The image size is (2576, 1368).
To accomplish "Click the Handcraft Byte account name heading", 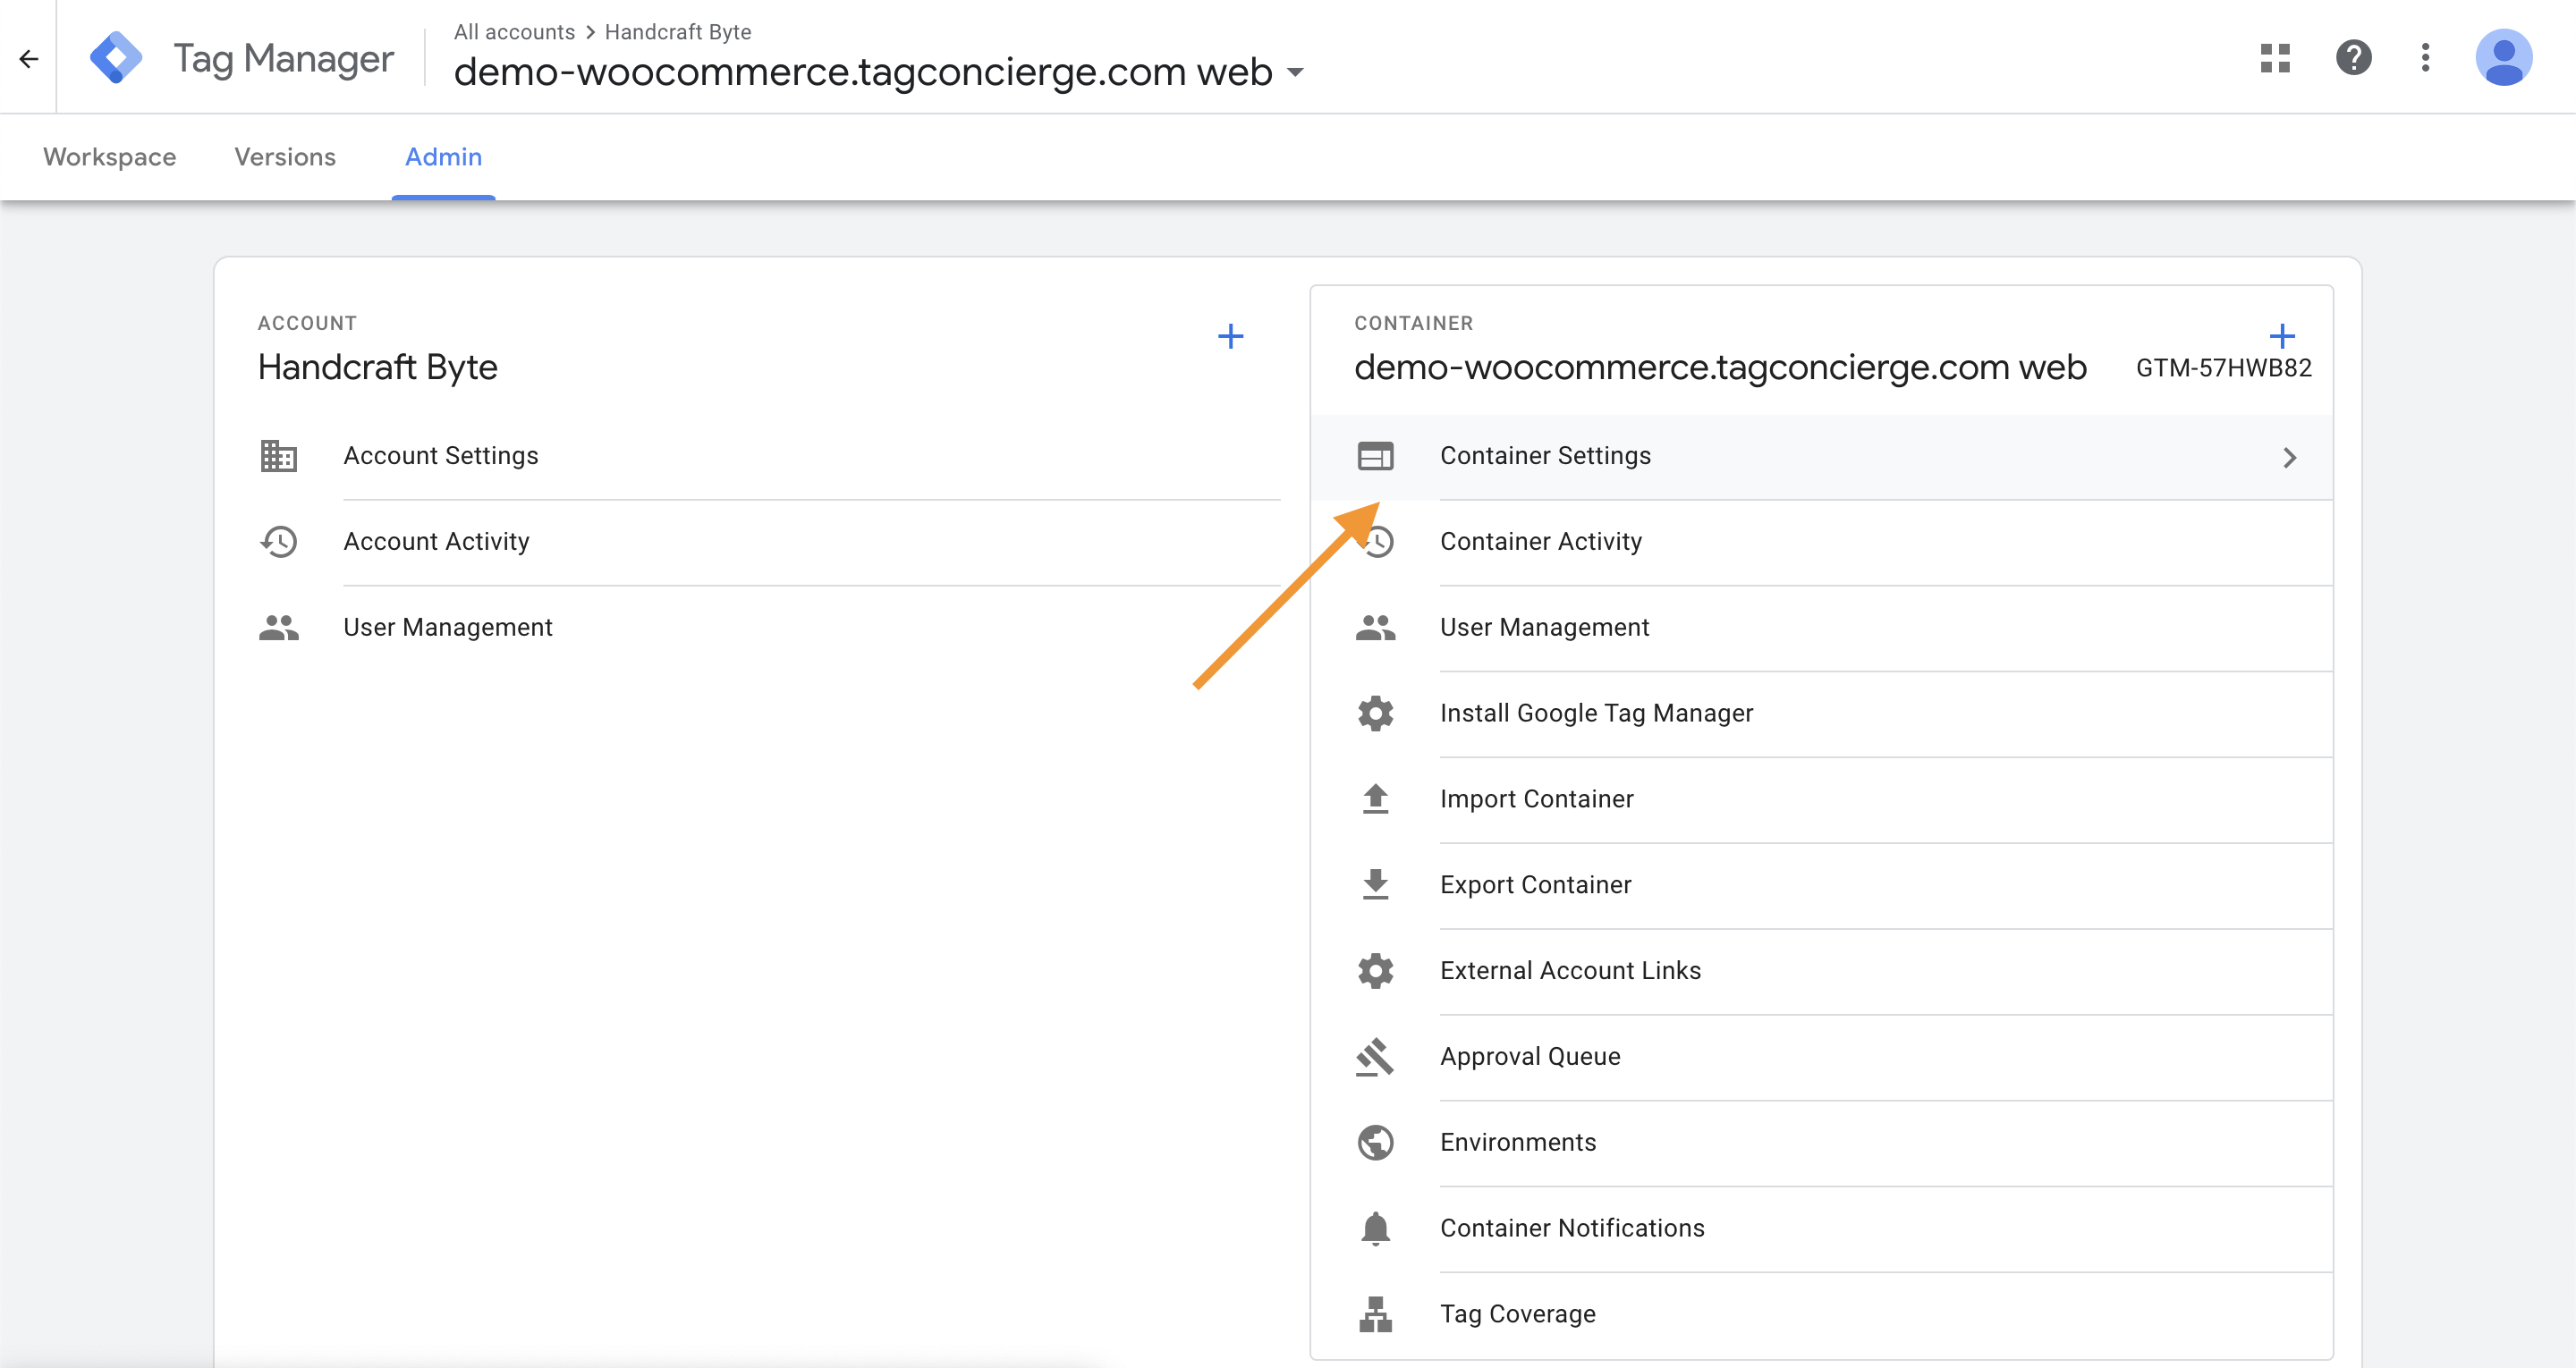I will click(x=377, y=367).
